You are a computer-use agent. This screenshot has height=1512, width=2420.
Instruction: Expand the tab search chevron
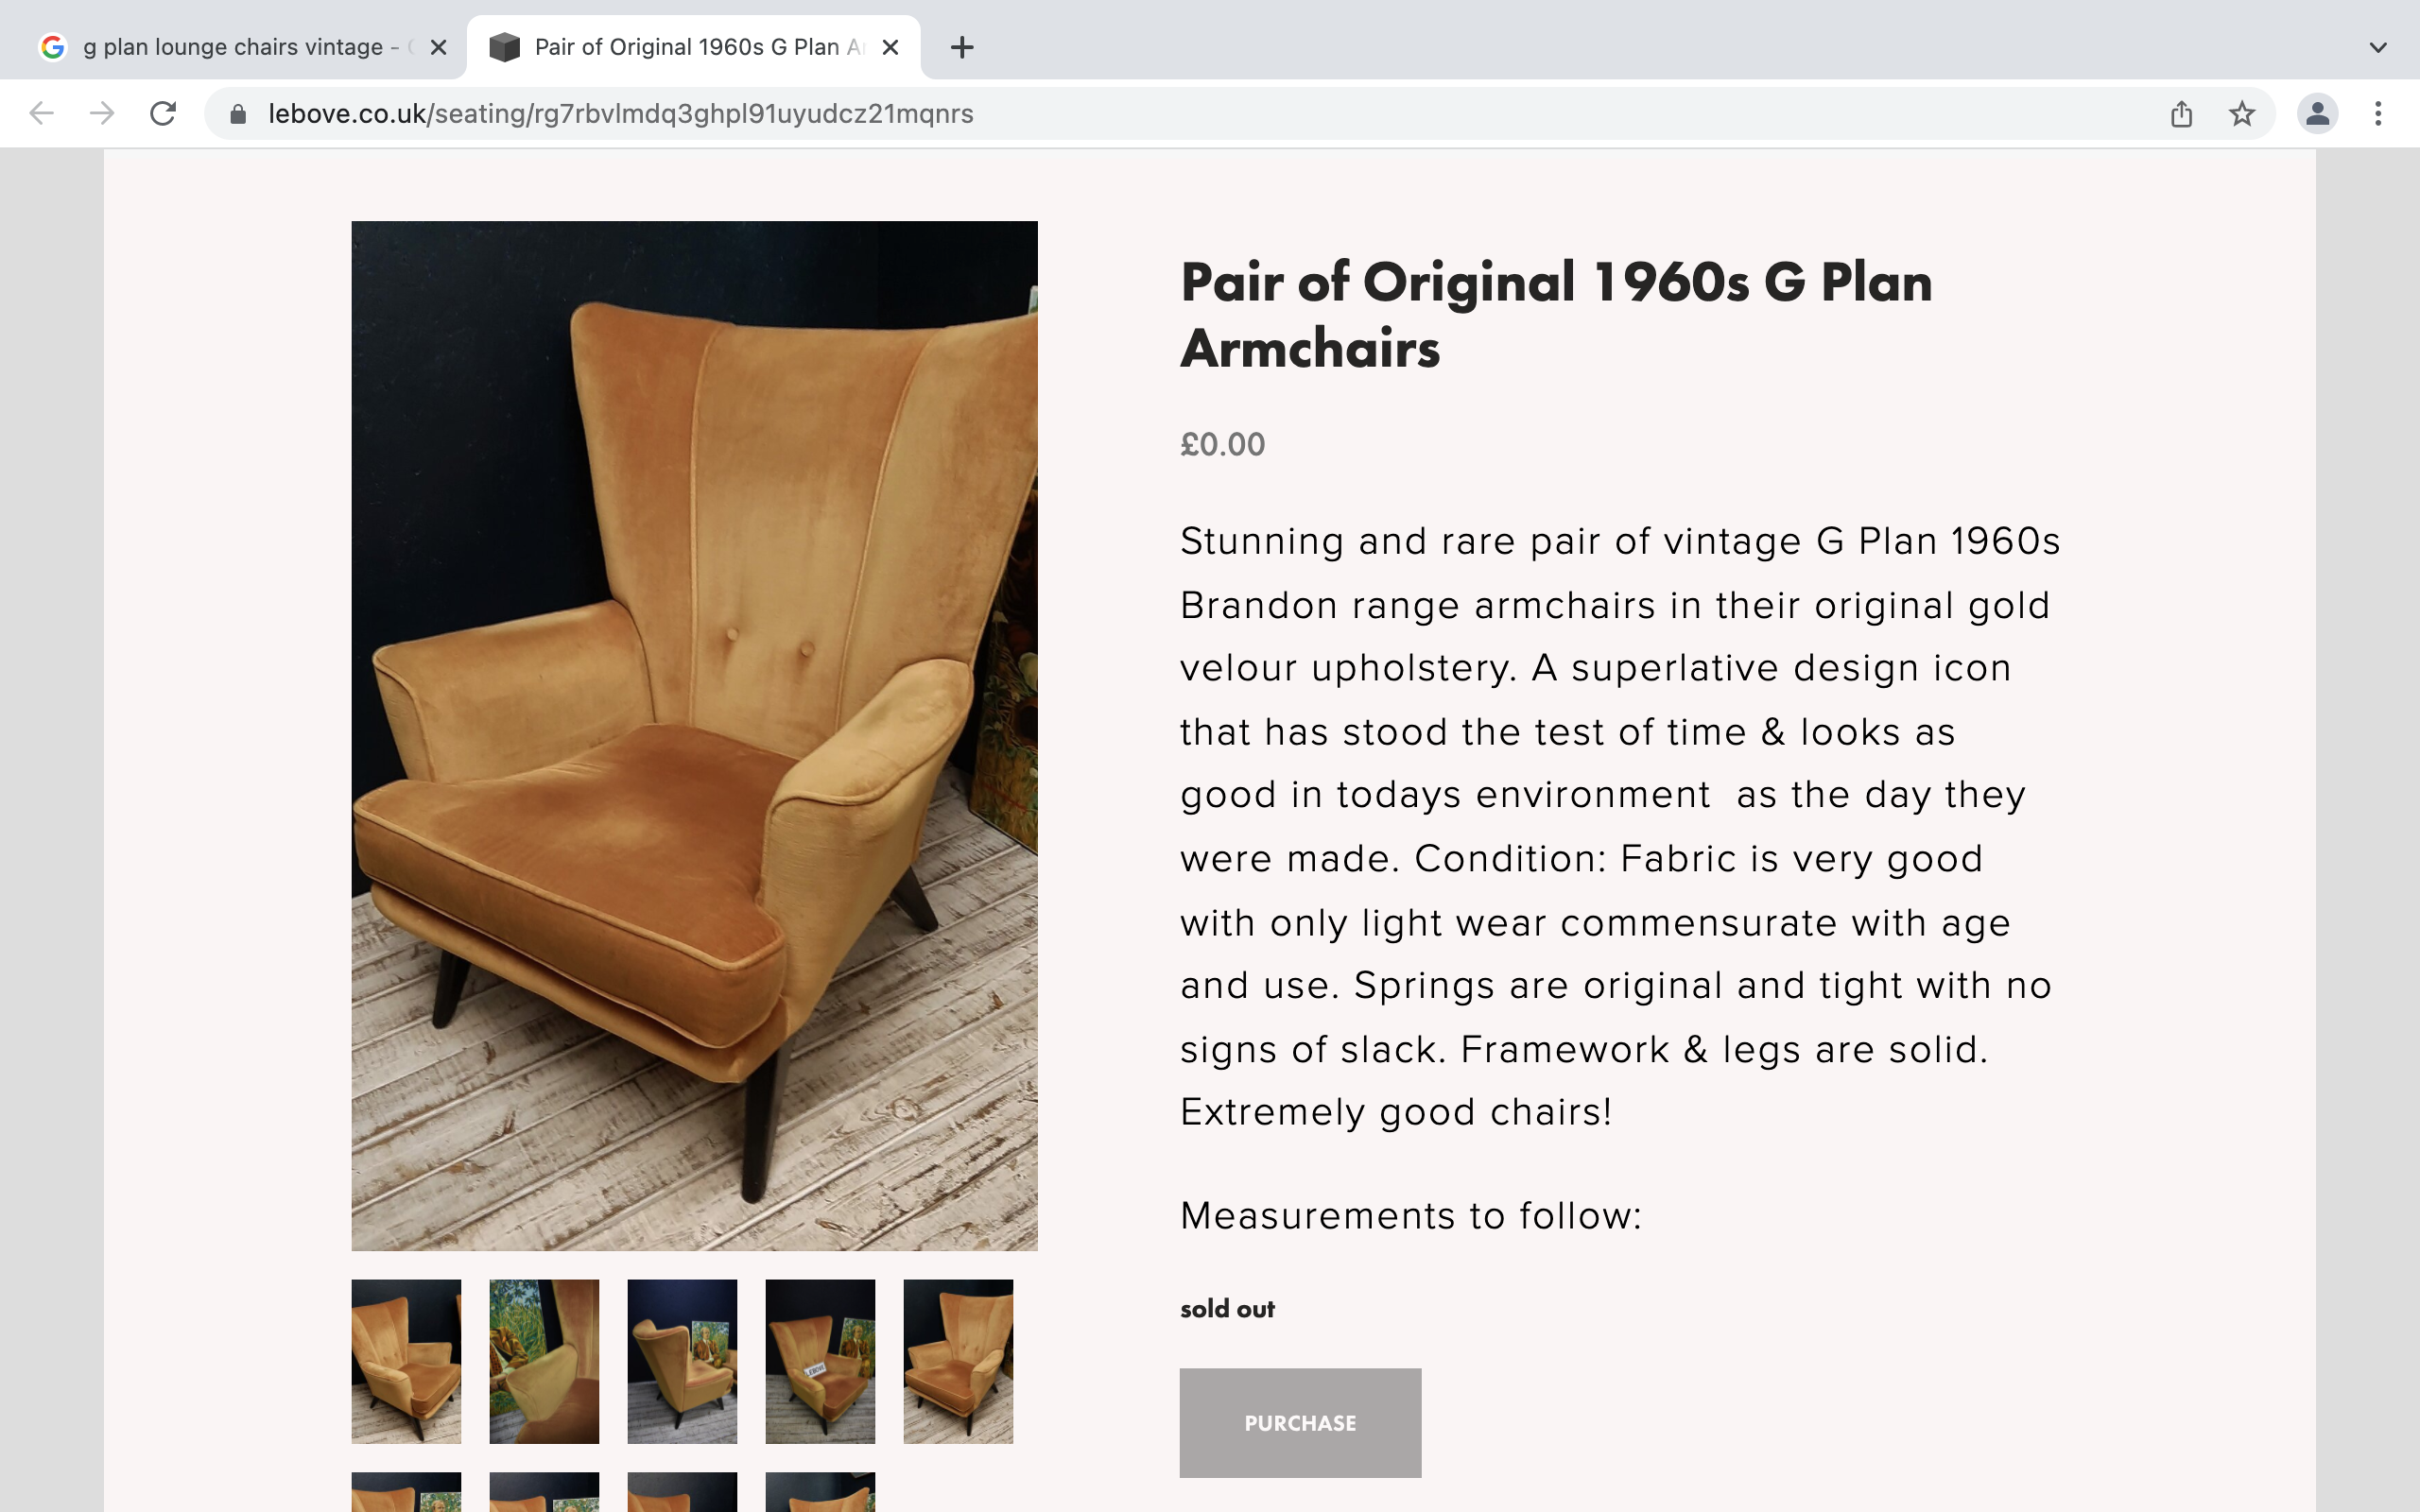point(2378,47)
